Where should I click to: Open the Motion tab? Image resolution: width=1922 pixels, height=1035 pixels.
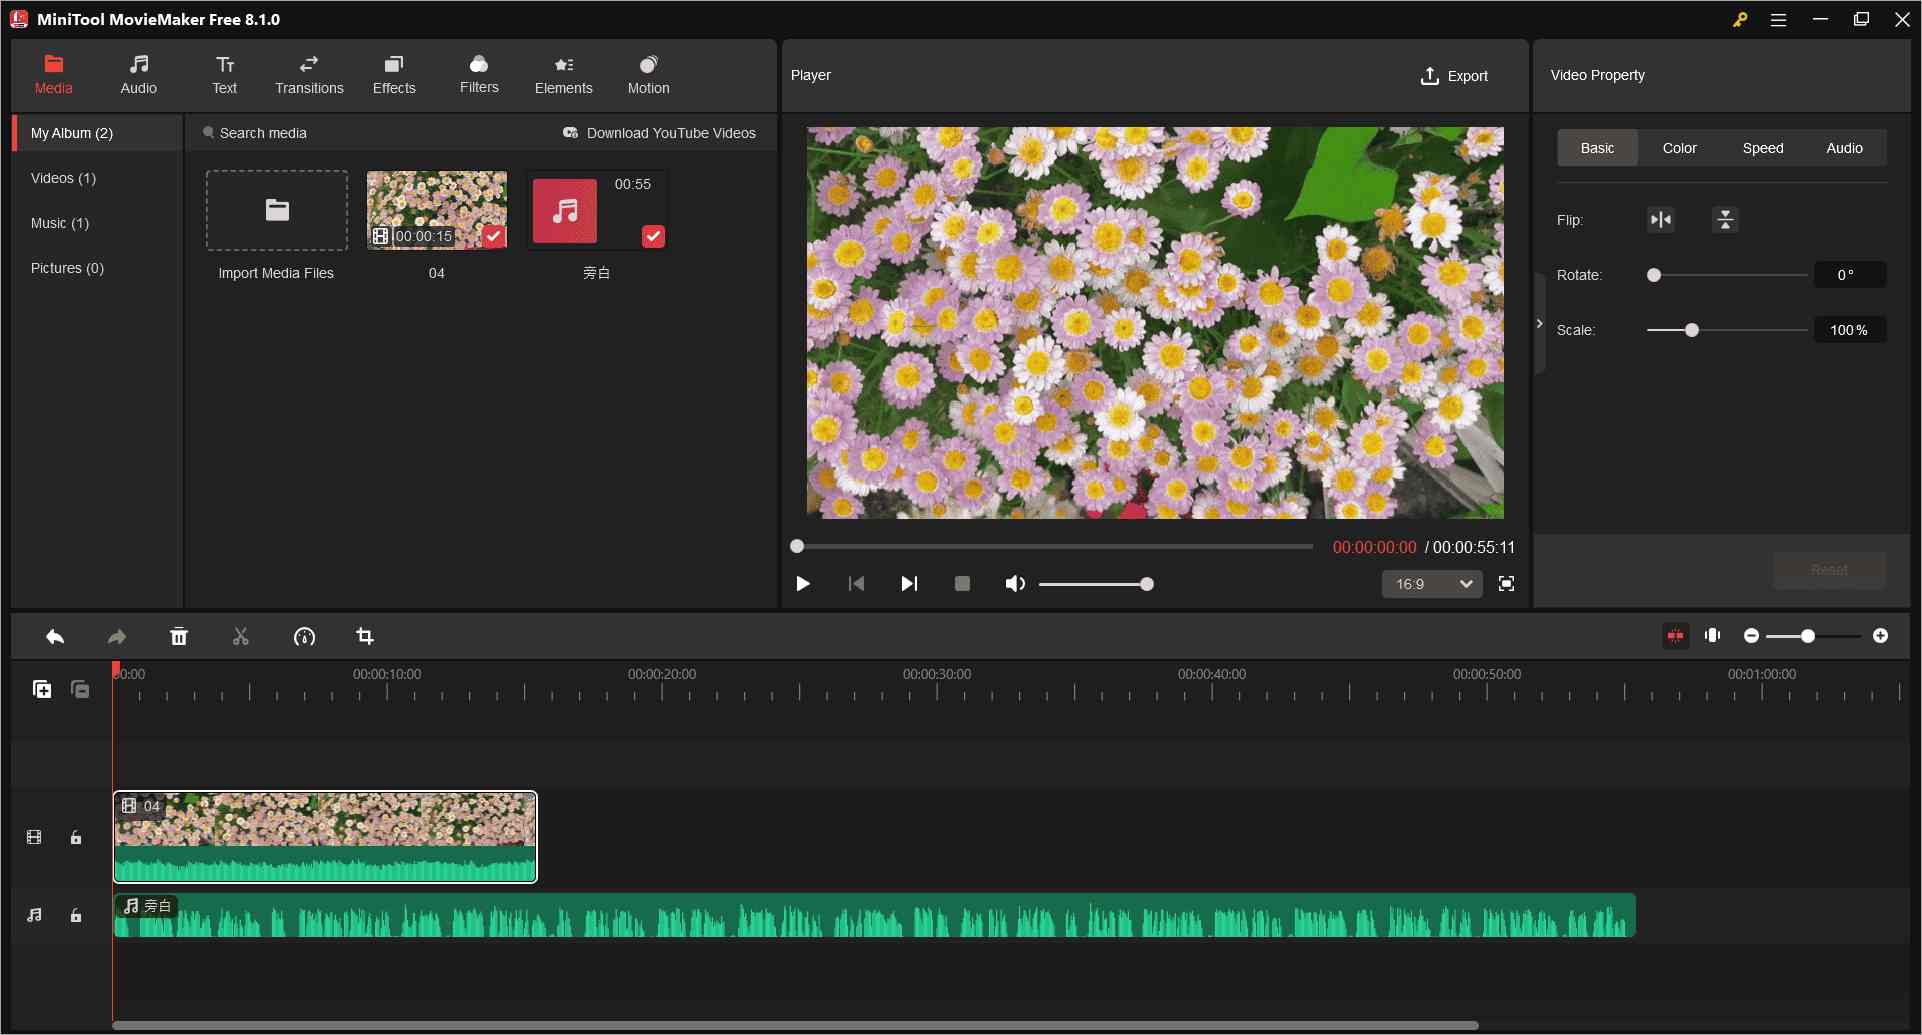click(x=648, y=75)
